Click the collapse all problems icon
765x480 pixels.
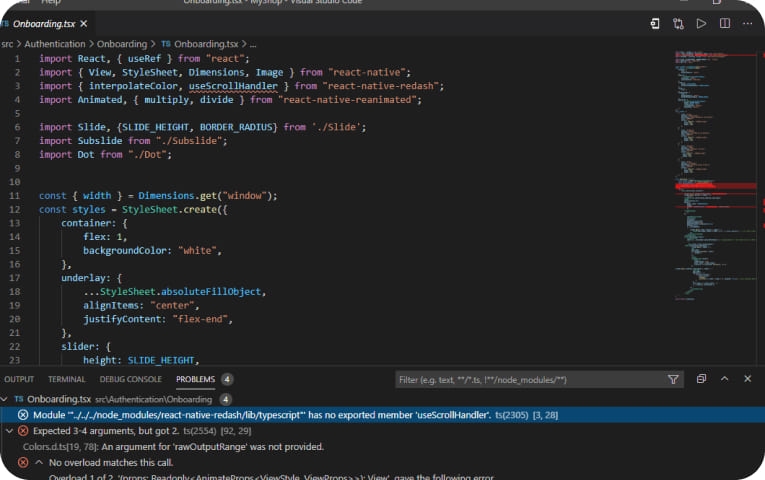[x=701, y=379]
